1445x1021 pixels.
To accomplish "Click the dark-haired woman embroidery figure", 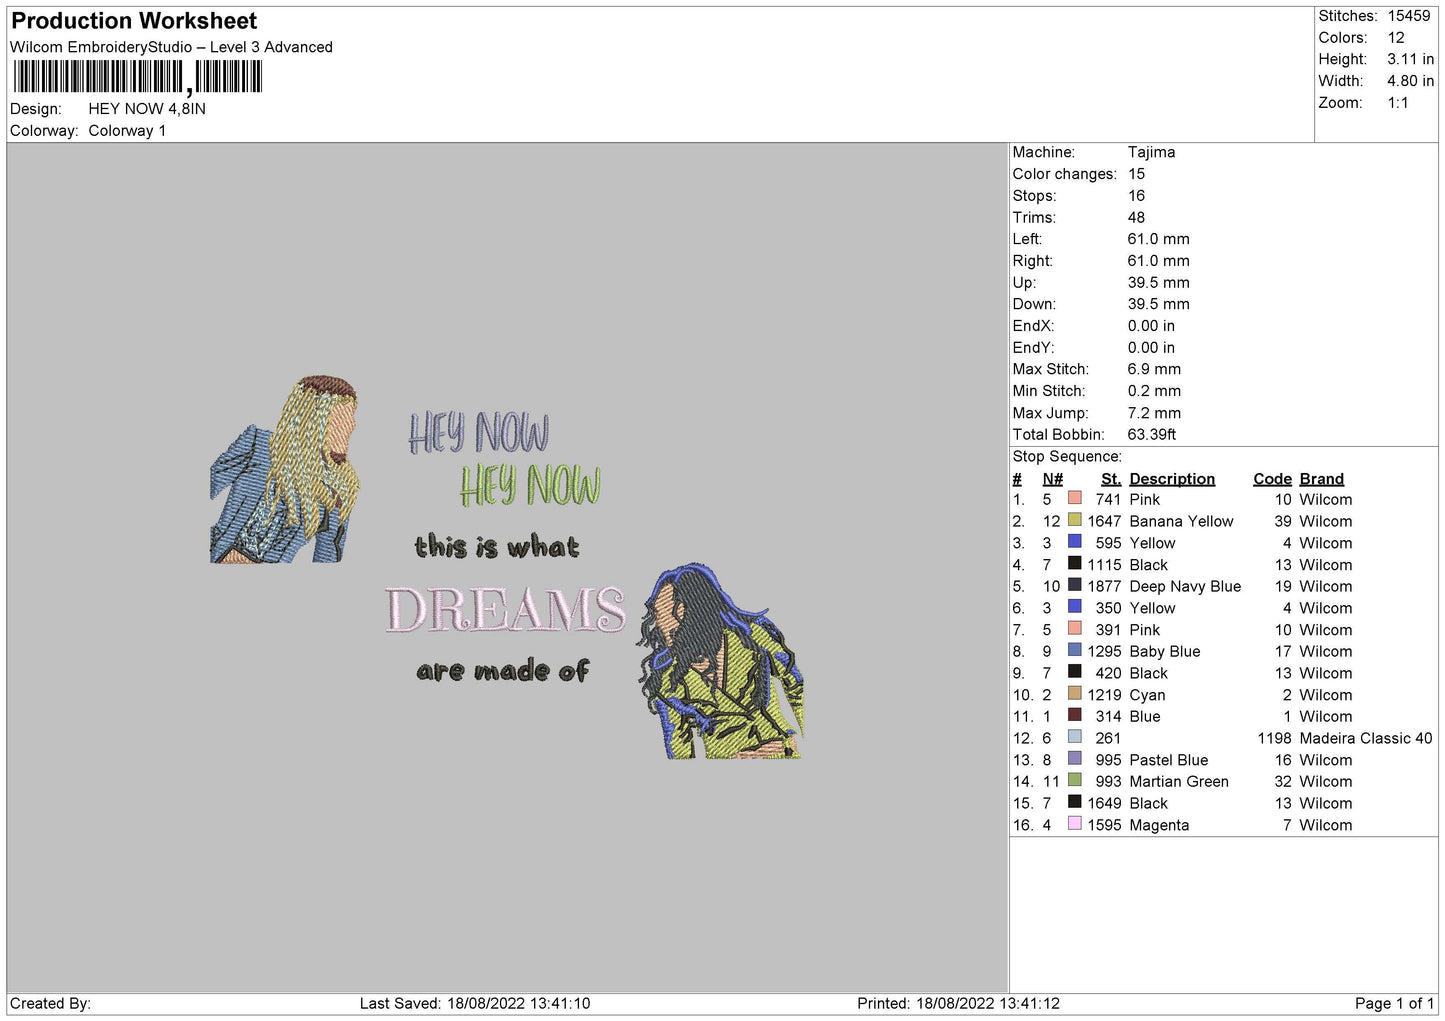I will tap(720, 662).
